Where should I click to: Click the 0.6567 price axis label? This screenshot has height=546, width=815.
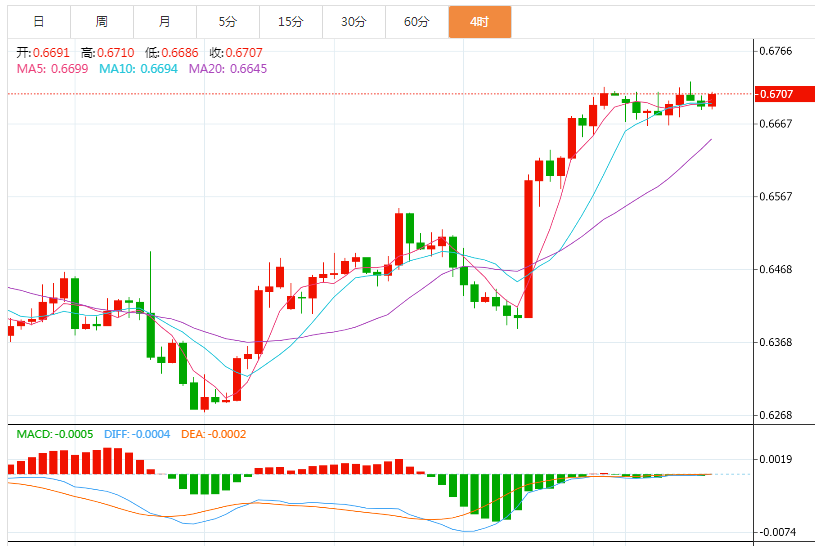coord(775,197)
